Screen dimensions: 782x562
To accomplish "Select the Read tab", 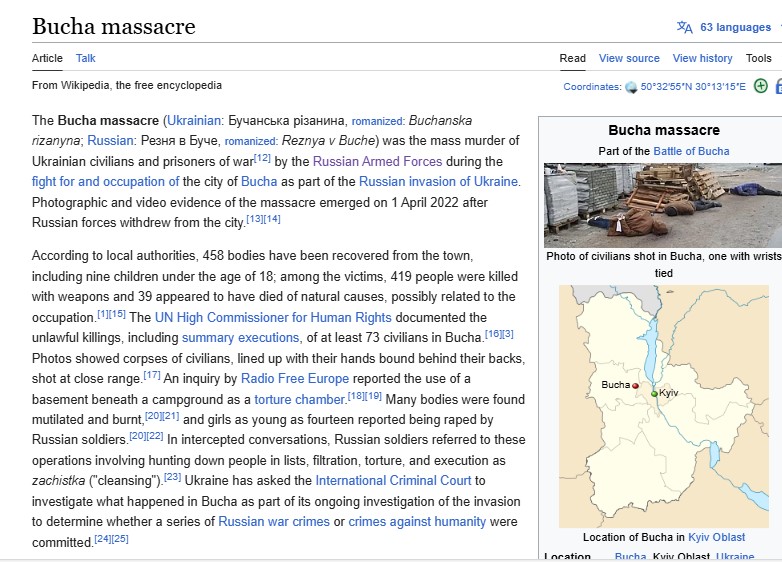I will 573,58.
